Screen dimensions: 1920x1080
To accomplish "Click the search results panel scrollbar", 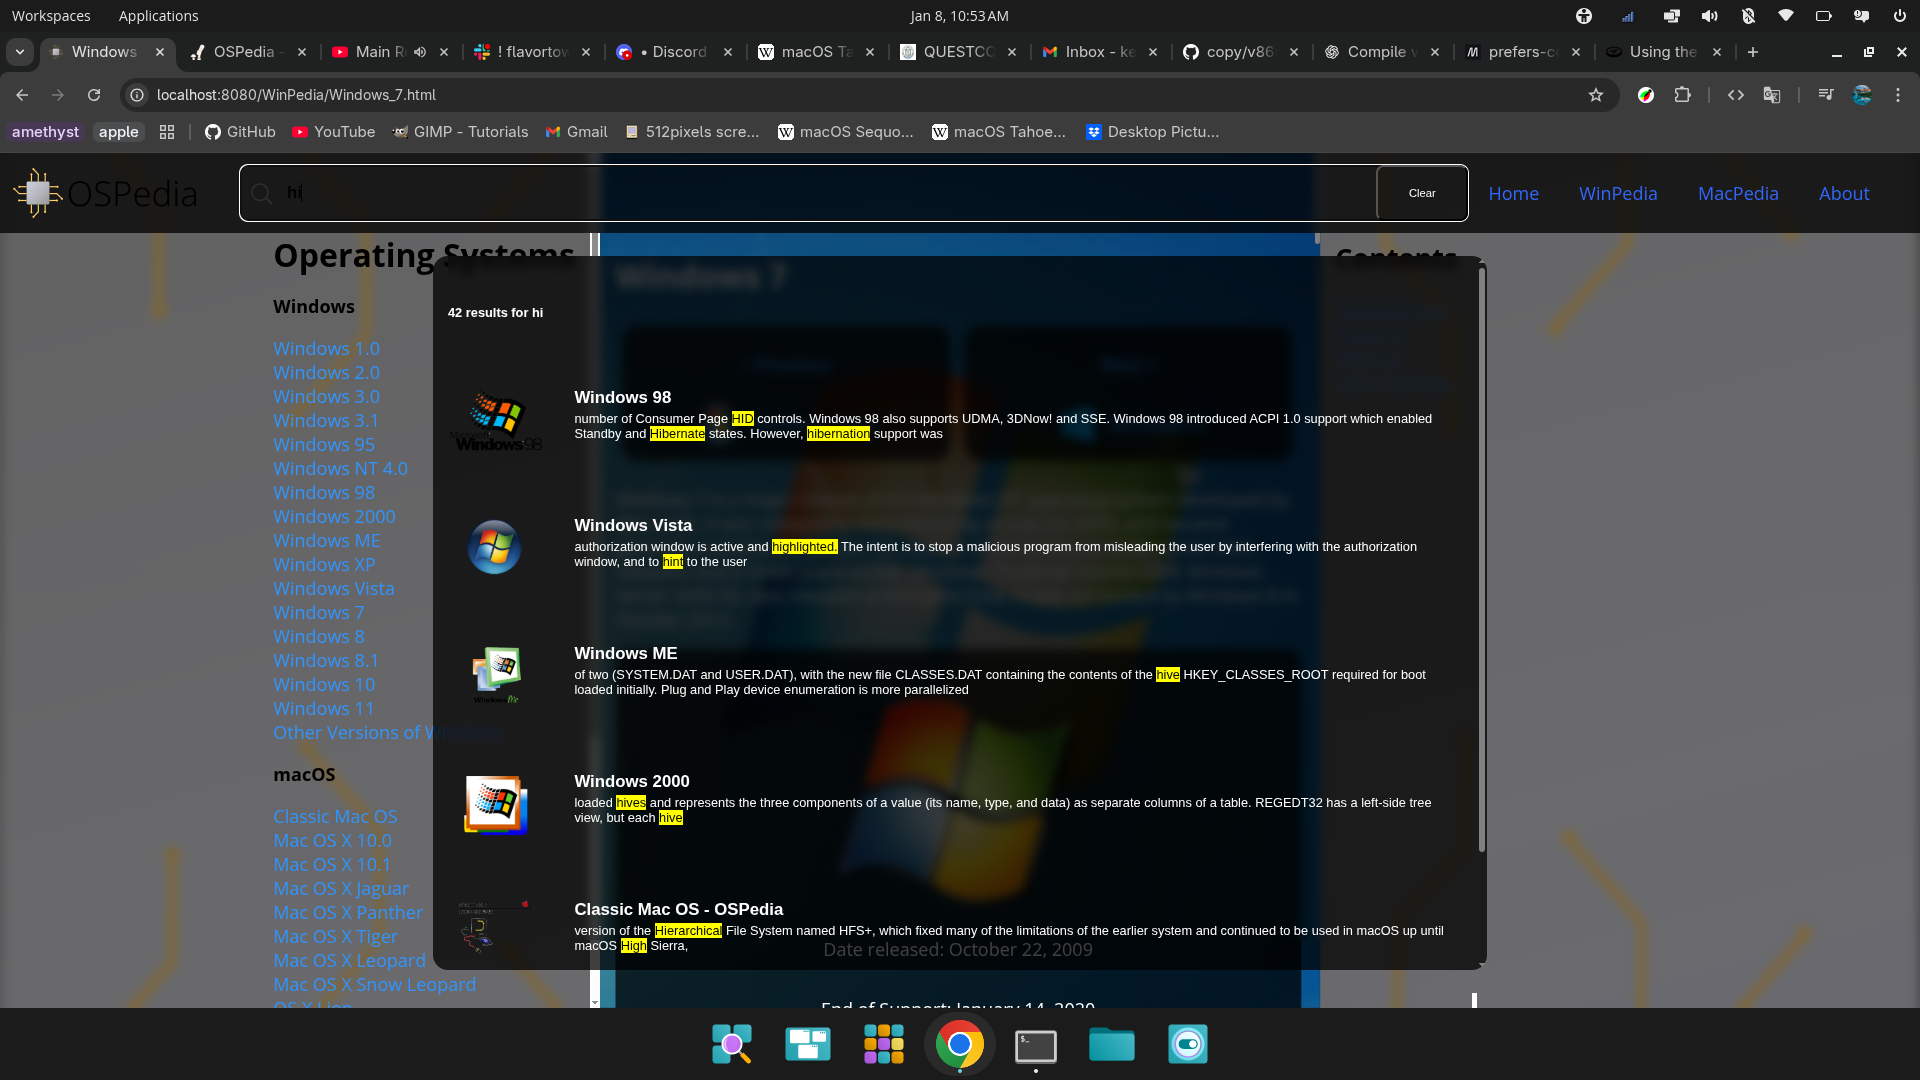I will point(1481,560).
